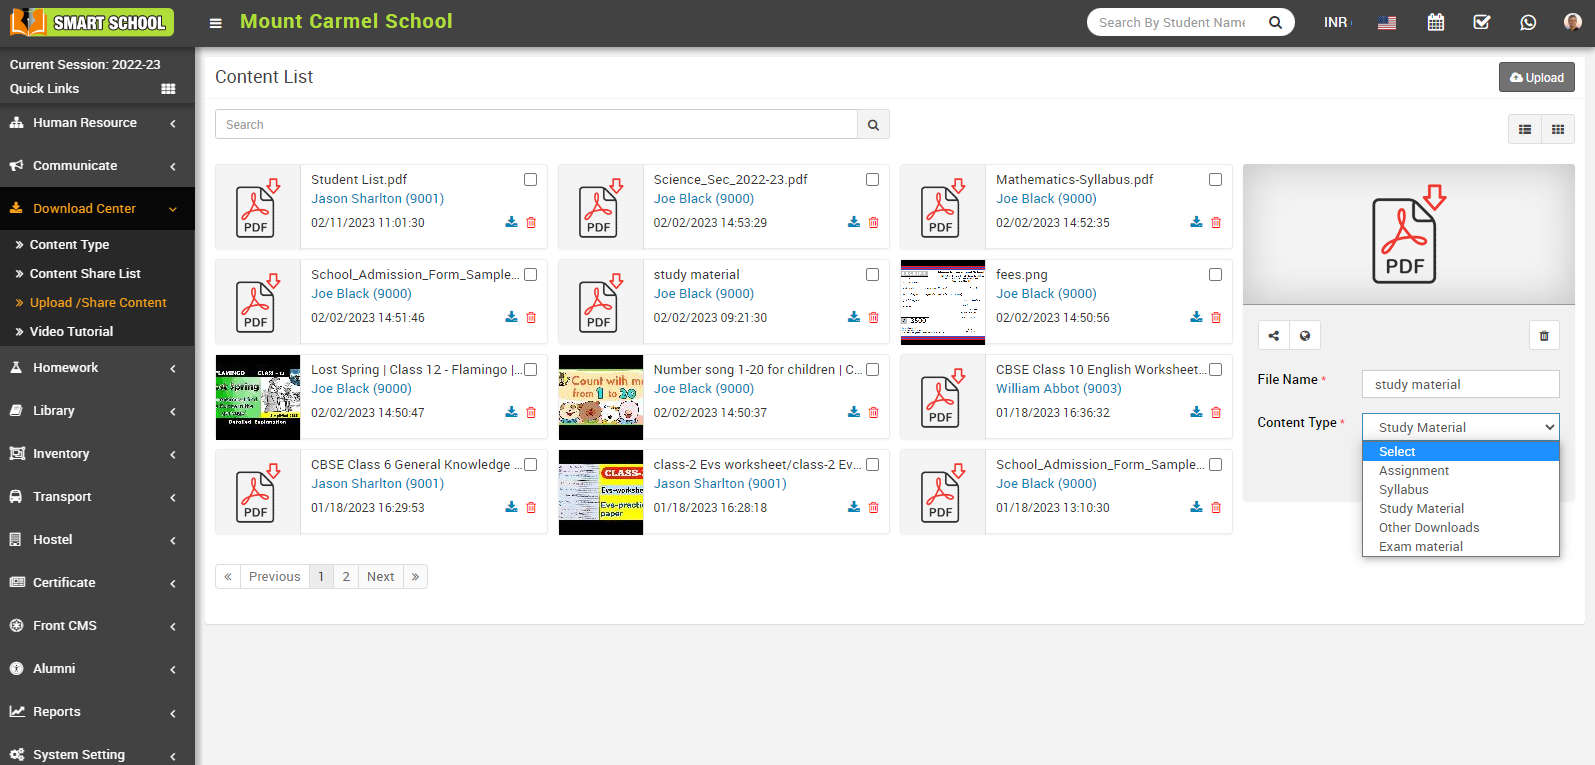Open the WhatsApp icon in header
Screen dimensions: 1595x765
point(1527,22)
